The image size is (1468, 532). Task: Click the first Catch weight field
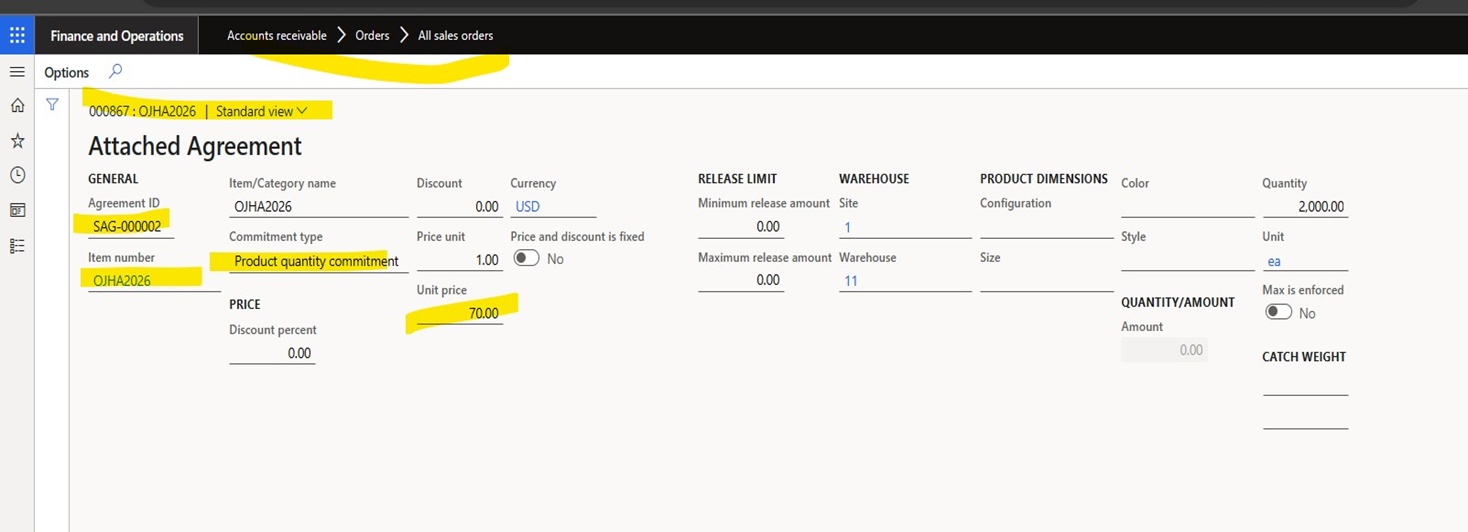click(1305, 384)
